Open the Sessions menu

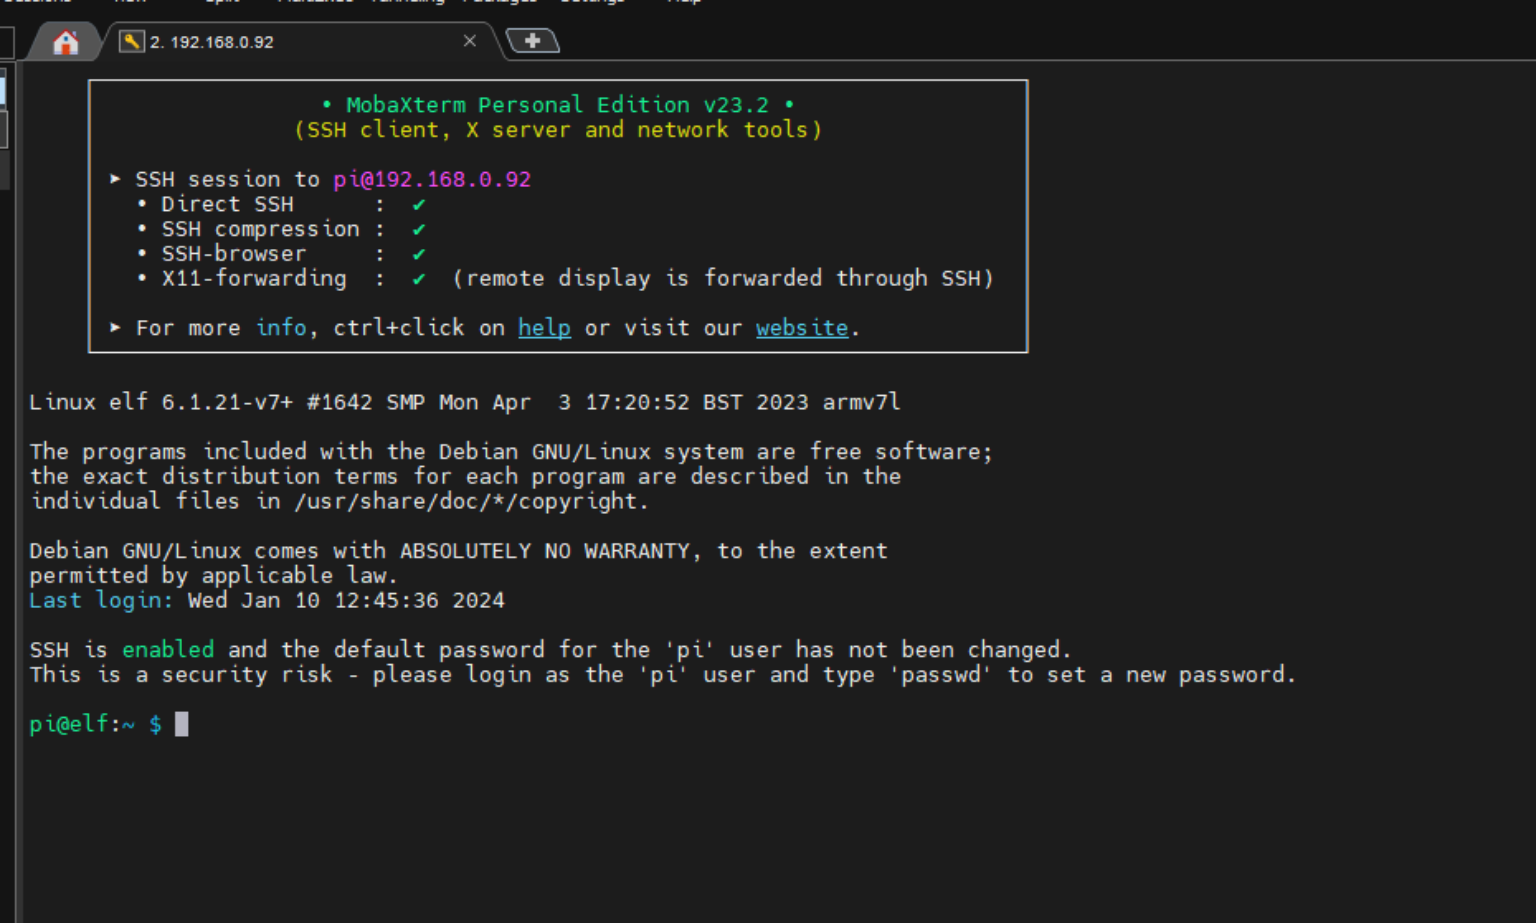37,3
